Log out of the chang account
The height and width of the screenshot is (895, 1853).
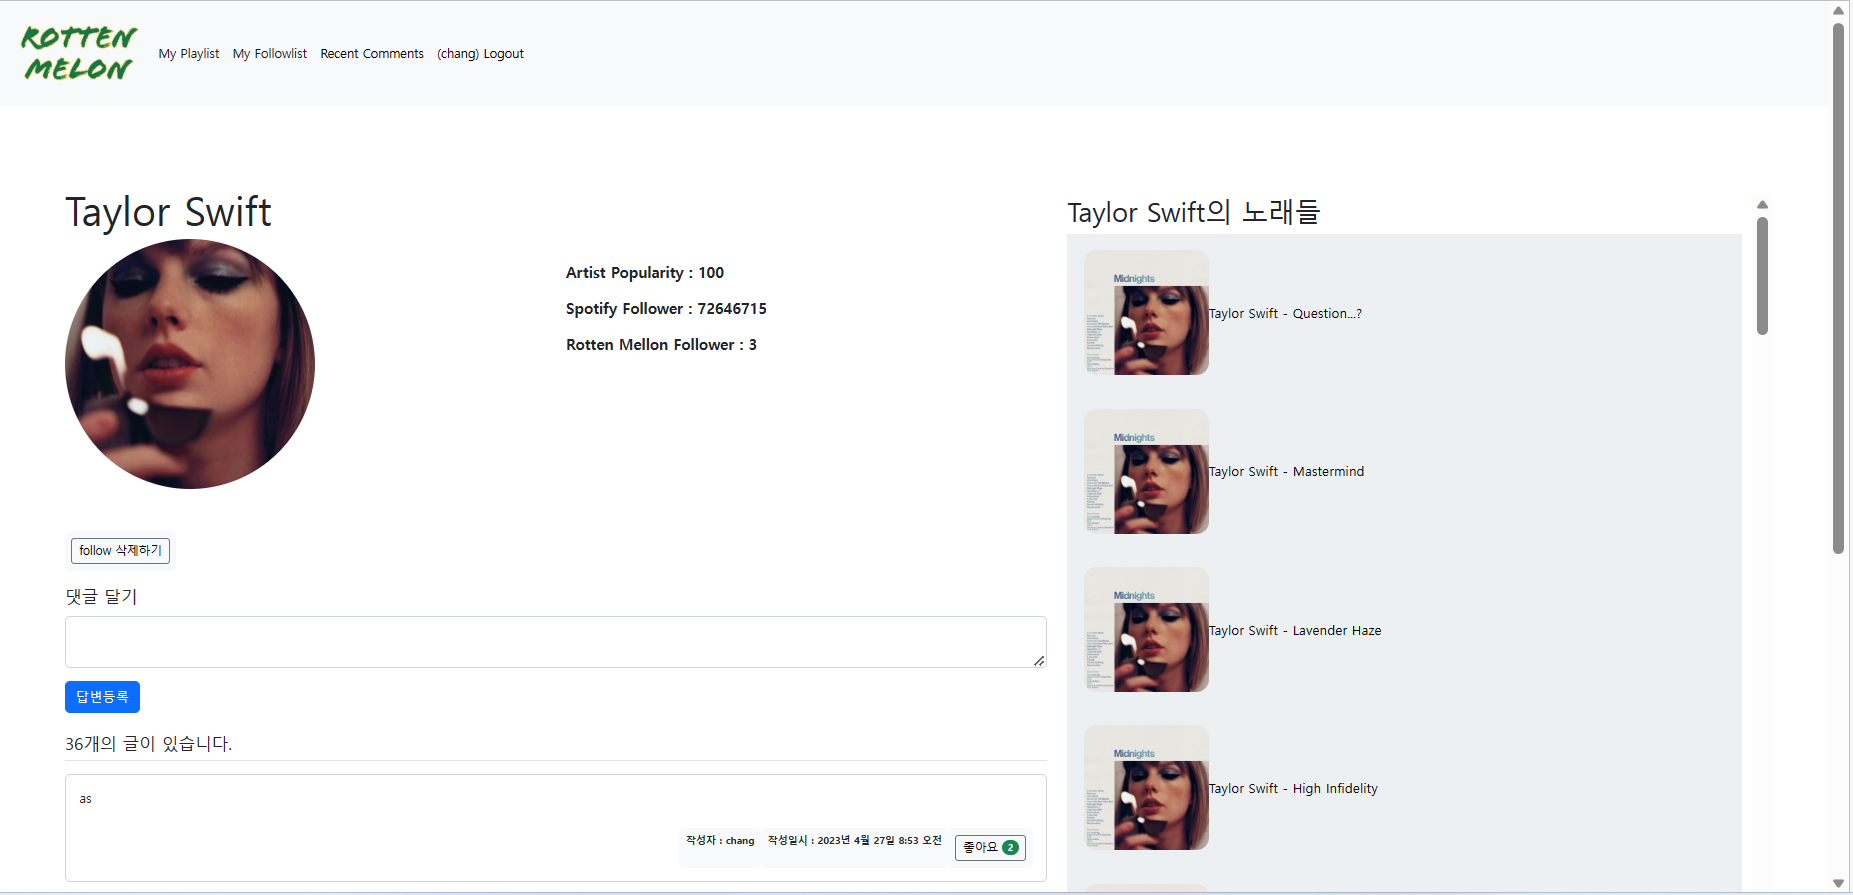pos(480,54)
